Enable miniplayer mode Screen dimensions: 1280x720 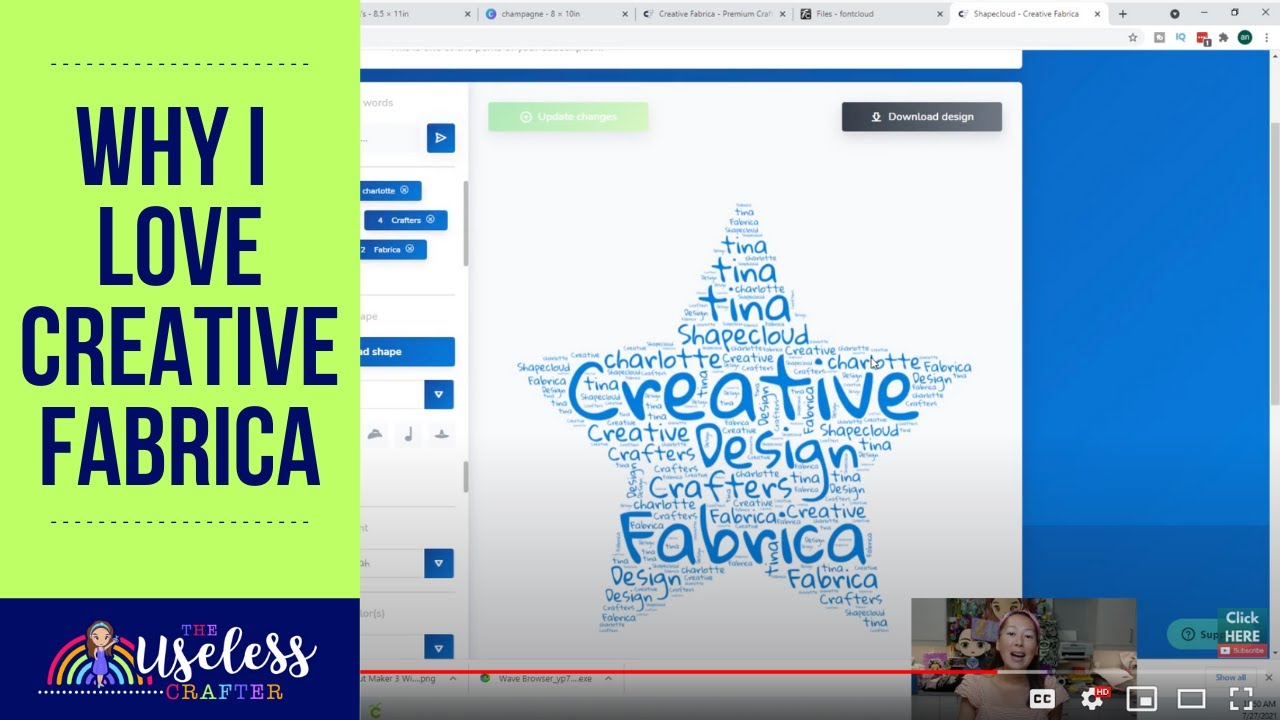coord(1142,699)
